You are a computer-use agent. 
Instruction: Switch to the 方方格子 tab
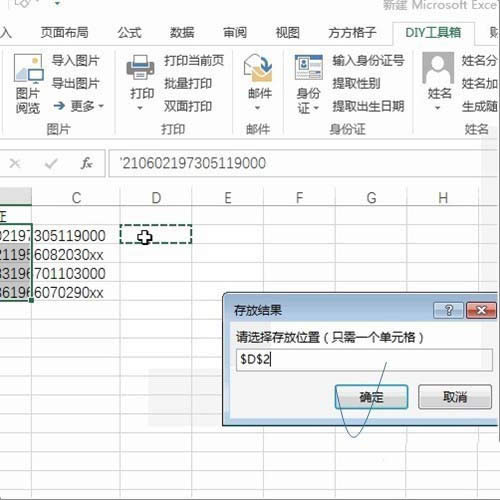[x=352, y=33]
